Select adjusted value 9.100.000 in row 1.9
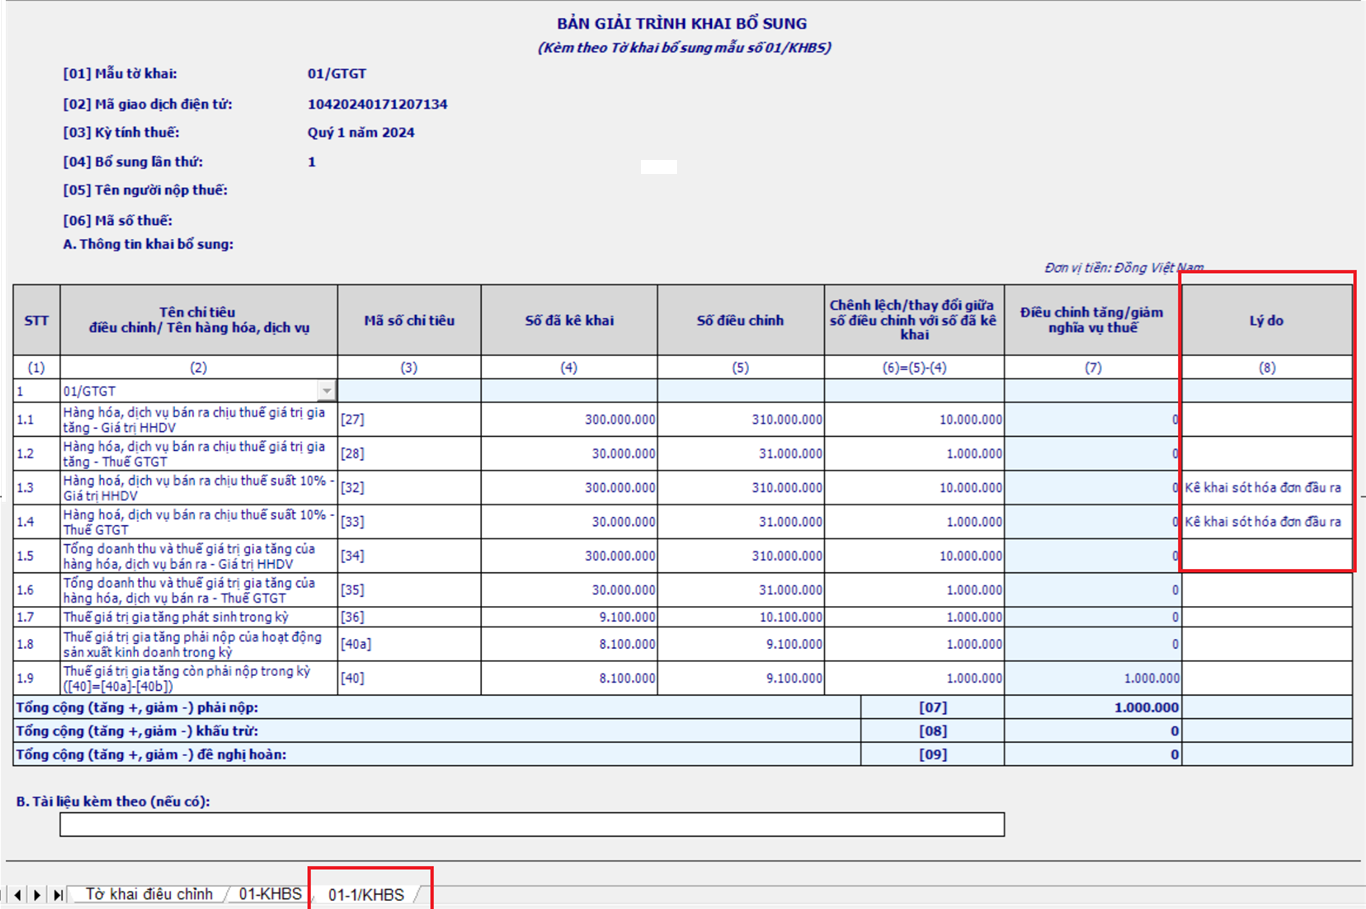Screen dimensions: 1366x909 point(794,678)
